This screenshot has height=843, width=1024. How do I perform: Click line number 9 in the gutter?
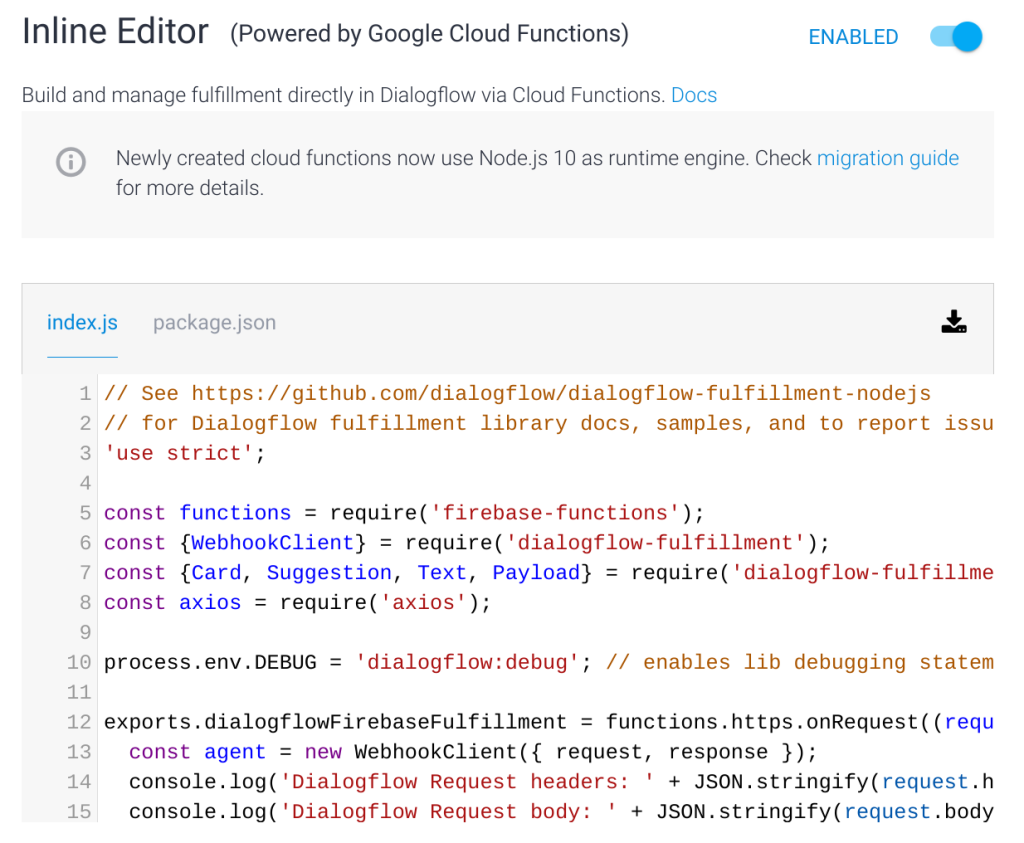pos(85,633)
